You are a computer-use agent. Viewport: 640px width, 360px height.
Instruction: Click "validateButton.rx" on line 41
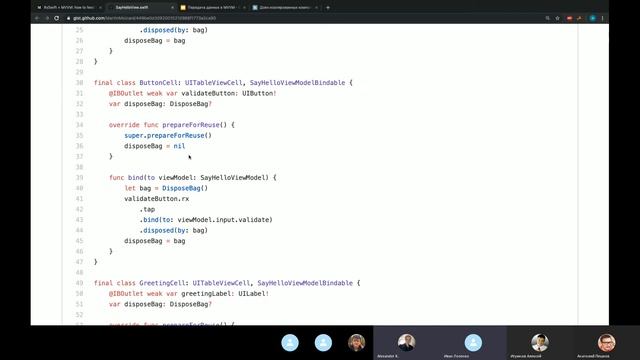click(x=156, y=199)
